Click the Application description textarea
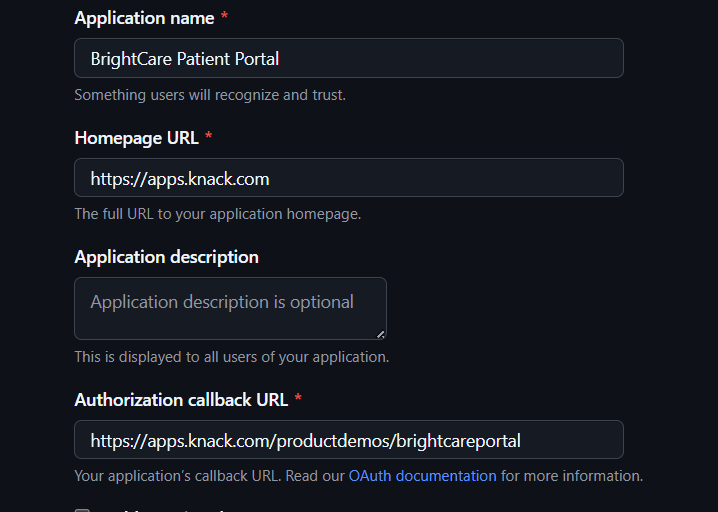 pyautogui.click(x=230, y=308)
